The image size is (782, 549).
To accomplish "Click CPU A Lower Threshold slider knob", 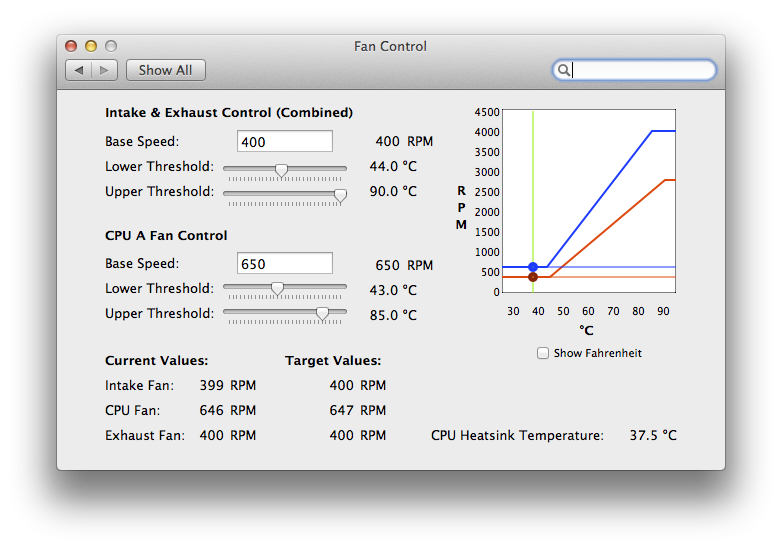I will (277, 288).
